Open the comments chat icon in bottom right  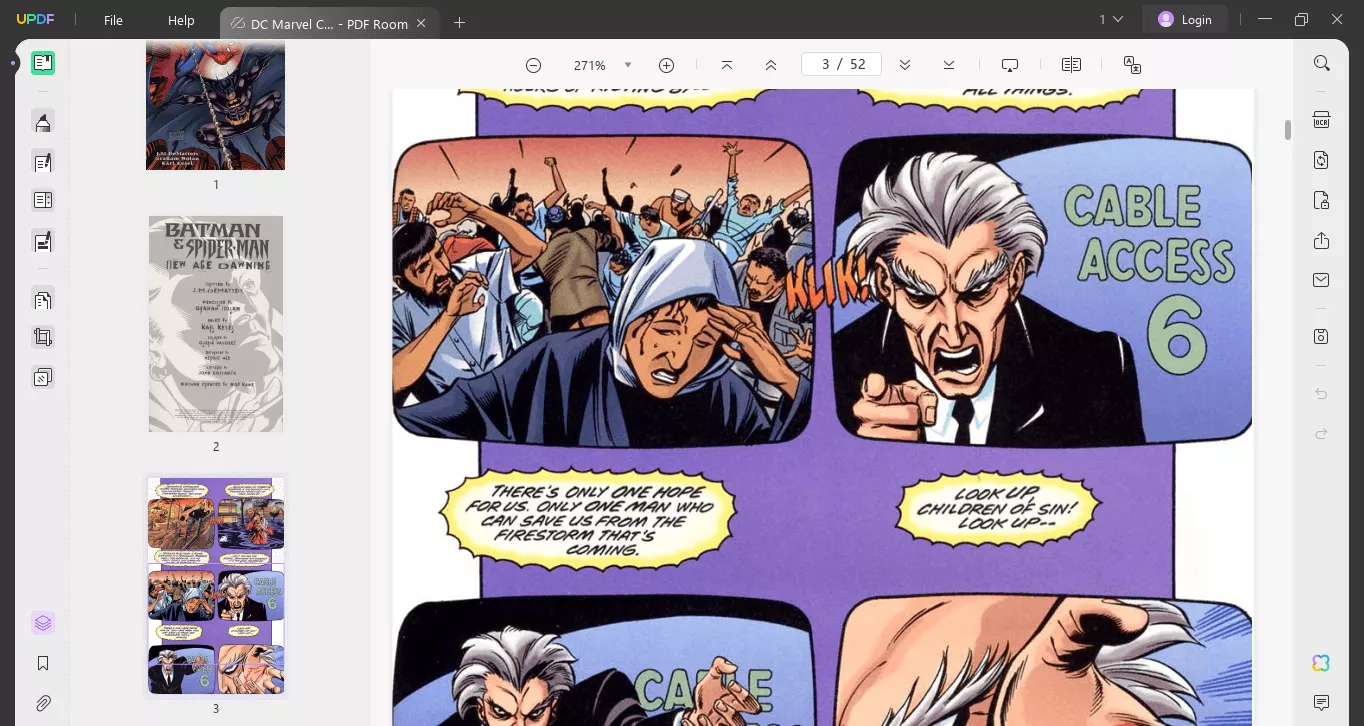coord(1321,702)
